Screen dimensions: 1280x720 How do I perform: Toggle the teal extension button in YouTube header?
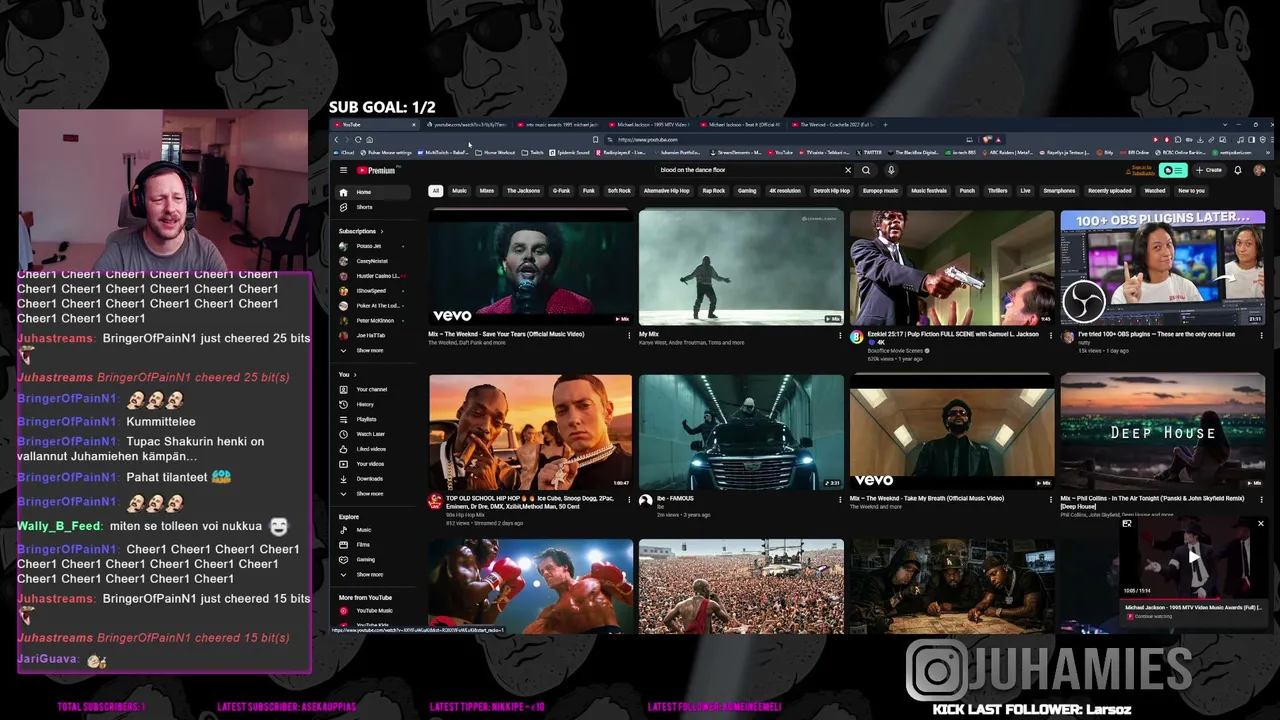click(x=1173, y=170)
